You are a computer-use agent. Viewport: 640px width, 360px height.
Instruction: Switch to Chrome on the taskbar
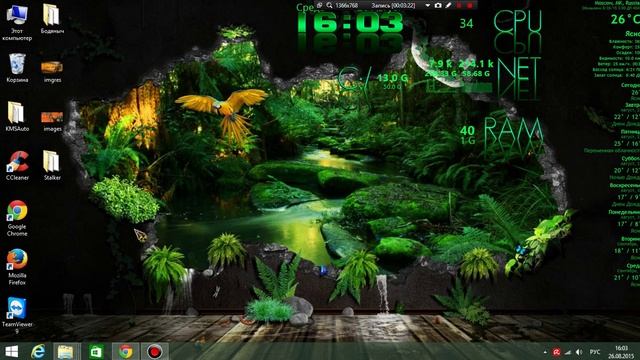click(126, 351)
